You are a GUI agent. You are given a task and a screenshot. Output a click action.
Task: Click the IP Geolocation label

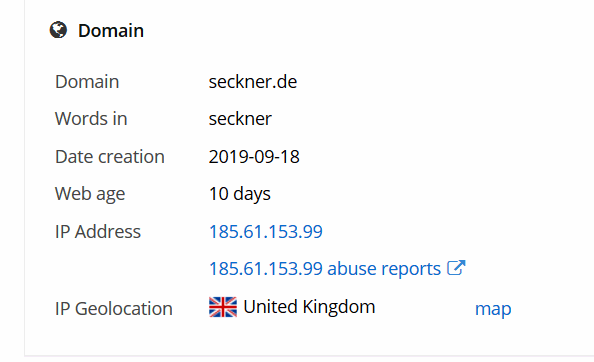pyautogui.click(x=114, y=309)
